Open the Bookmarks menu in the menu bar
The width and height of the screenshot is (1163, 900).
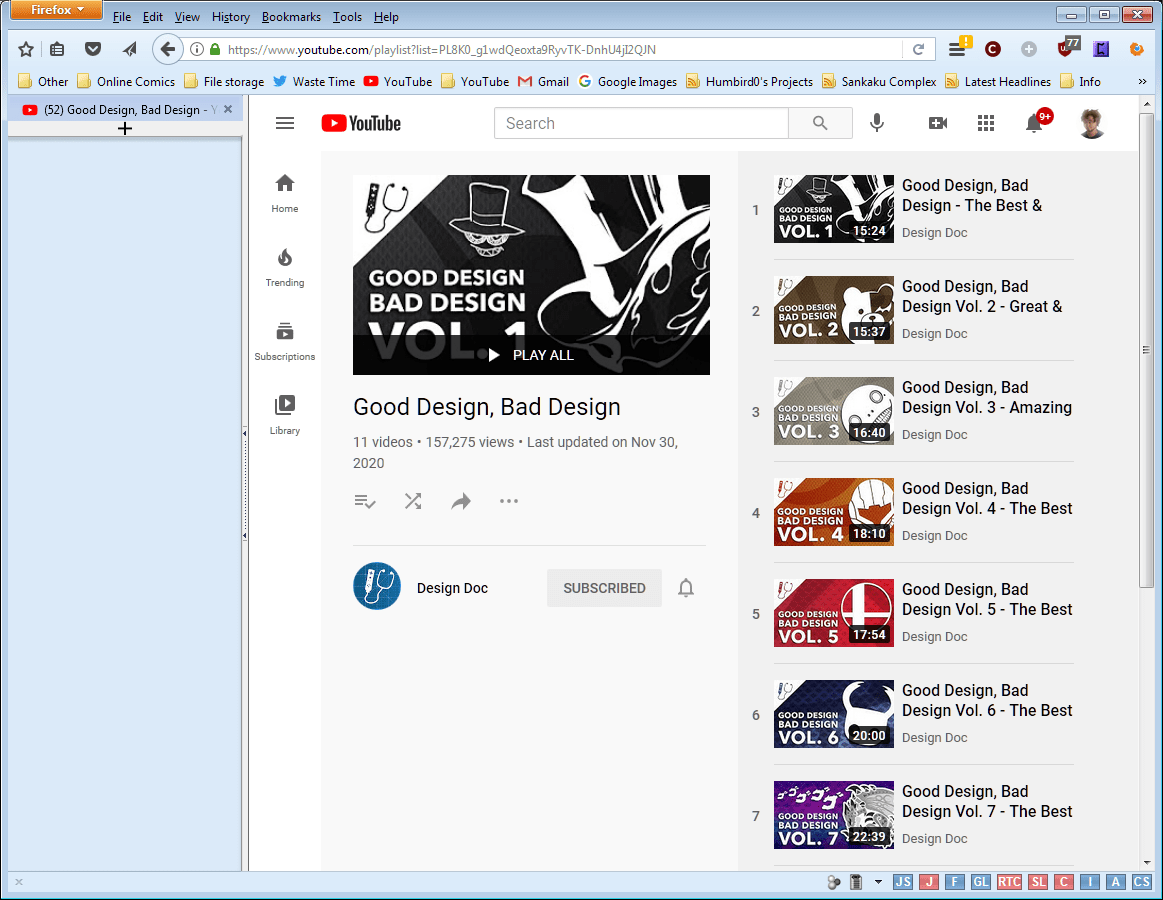(x=291, y=17)
